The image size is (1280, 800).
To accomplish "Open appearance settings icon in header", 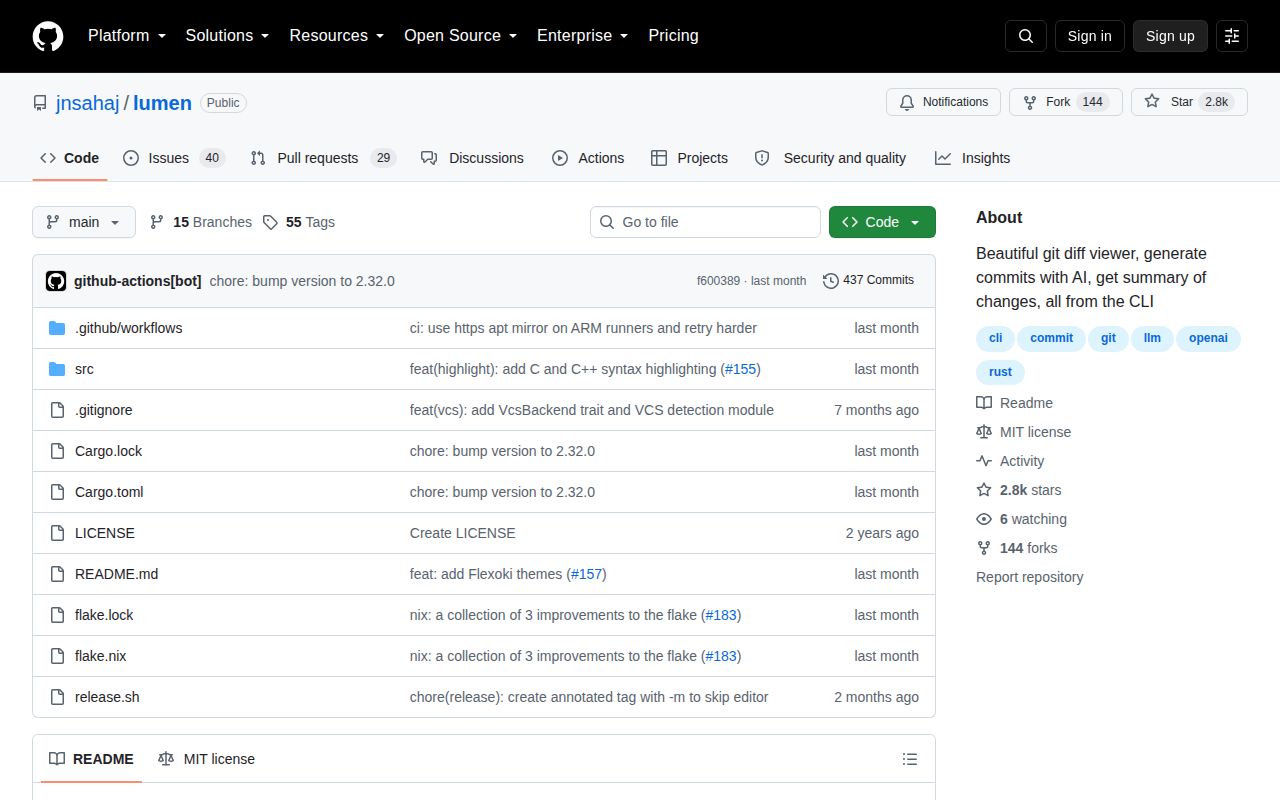I will (x=1232, y=36).
